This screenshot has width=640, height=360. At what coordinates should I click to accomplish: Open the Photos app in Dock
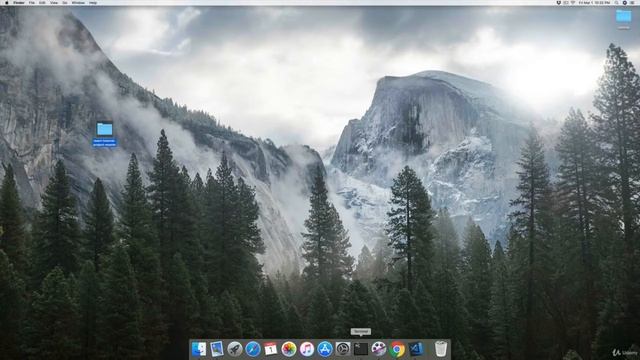pyautogui.click(x=289, y=349)
